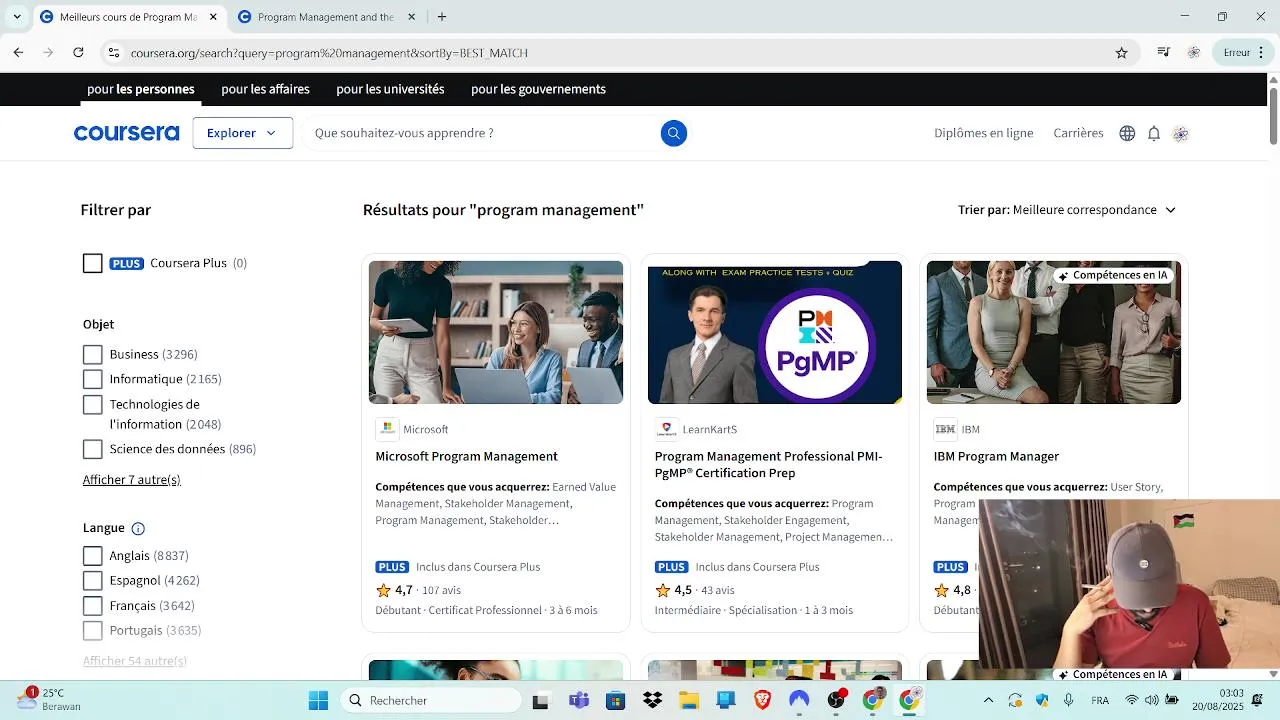Open the Trier par sort dropdown
The image size is (1280, 720).
click(1067, 210)
